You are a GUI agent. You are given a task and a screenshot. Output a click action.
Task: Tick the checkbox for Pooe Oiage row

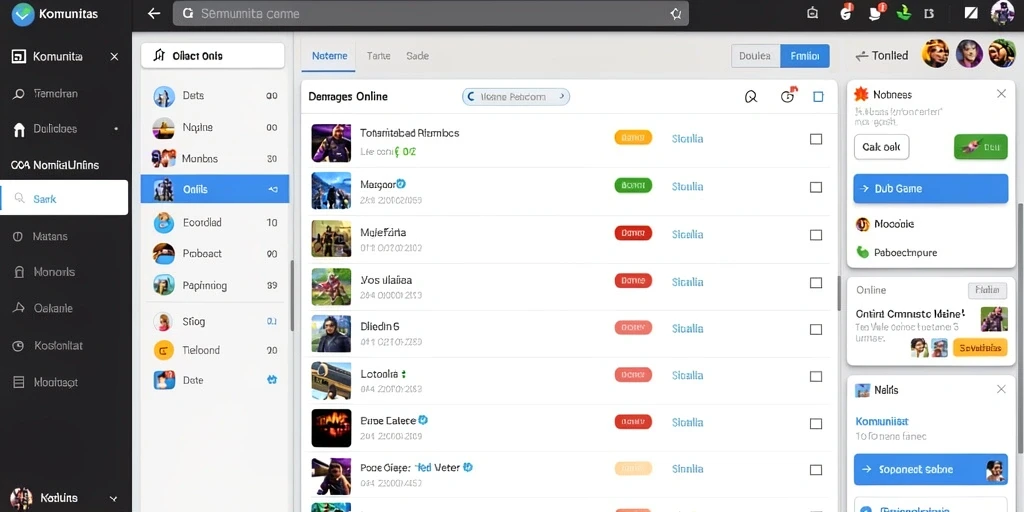tap(816, 470)
